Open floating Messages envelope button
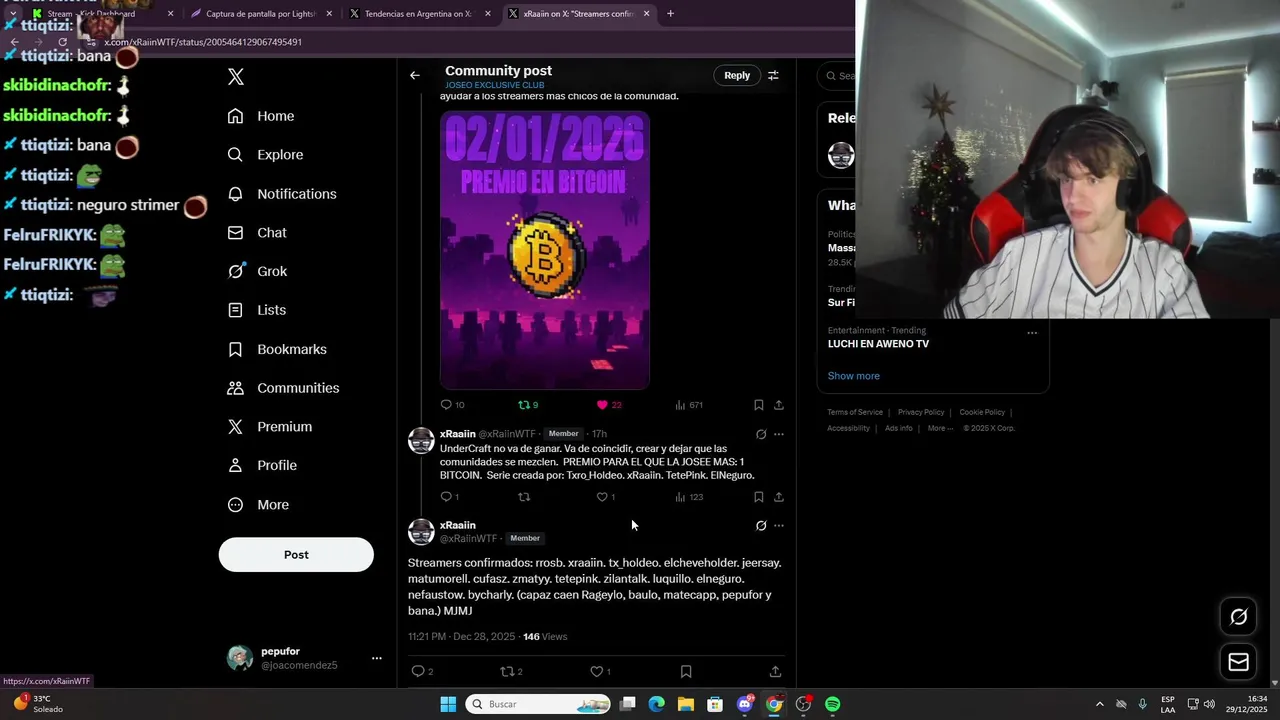1280x720 pixels. tap(1239, 662)
